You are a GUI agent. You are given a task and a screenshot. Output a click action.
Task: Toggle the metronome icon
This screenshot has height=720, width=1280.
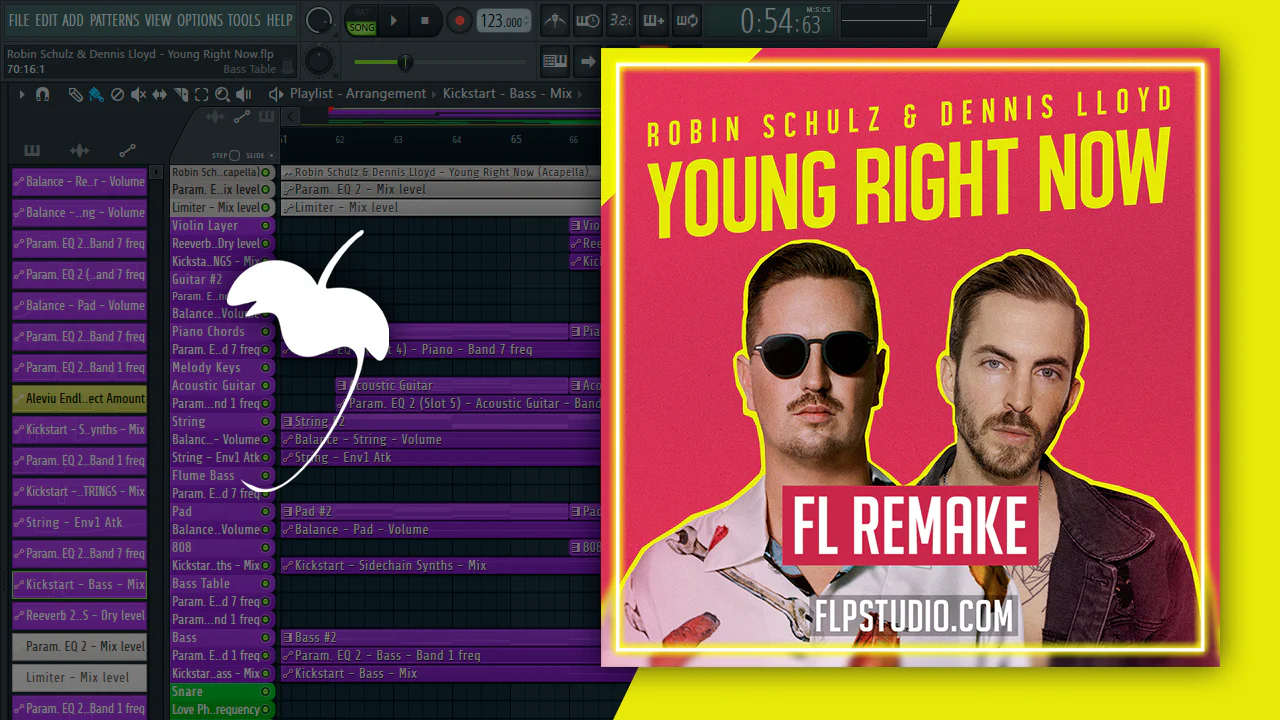556,20
